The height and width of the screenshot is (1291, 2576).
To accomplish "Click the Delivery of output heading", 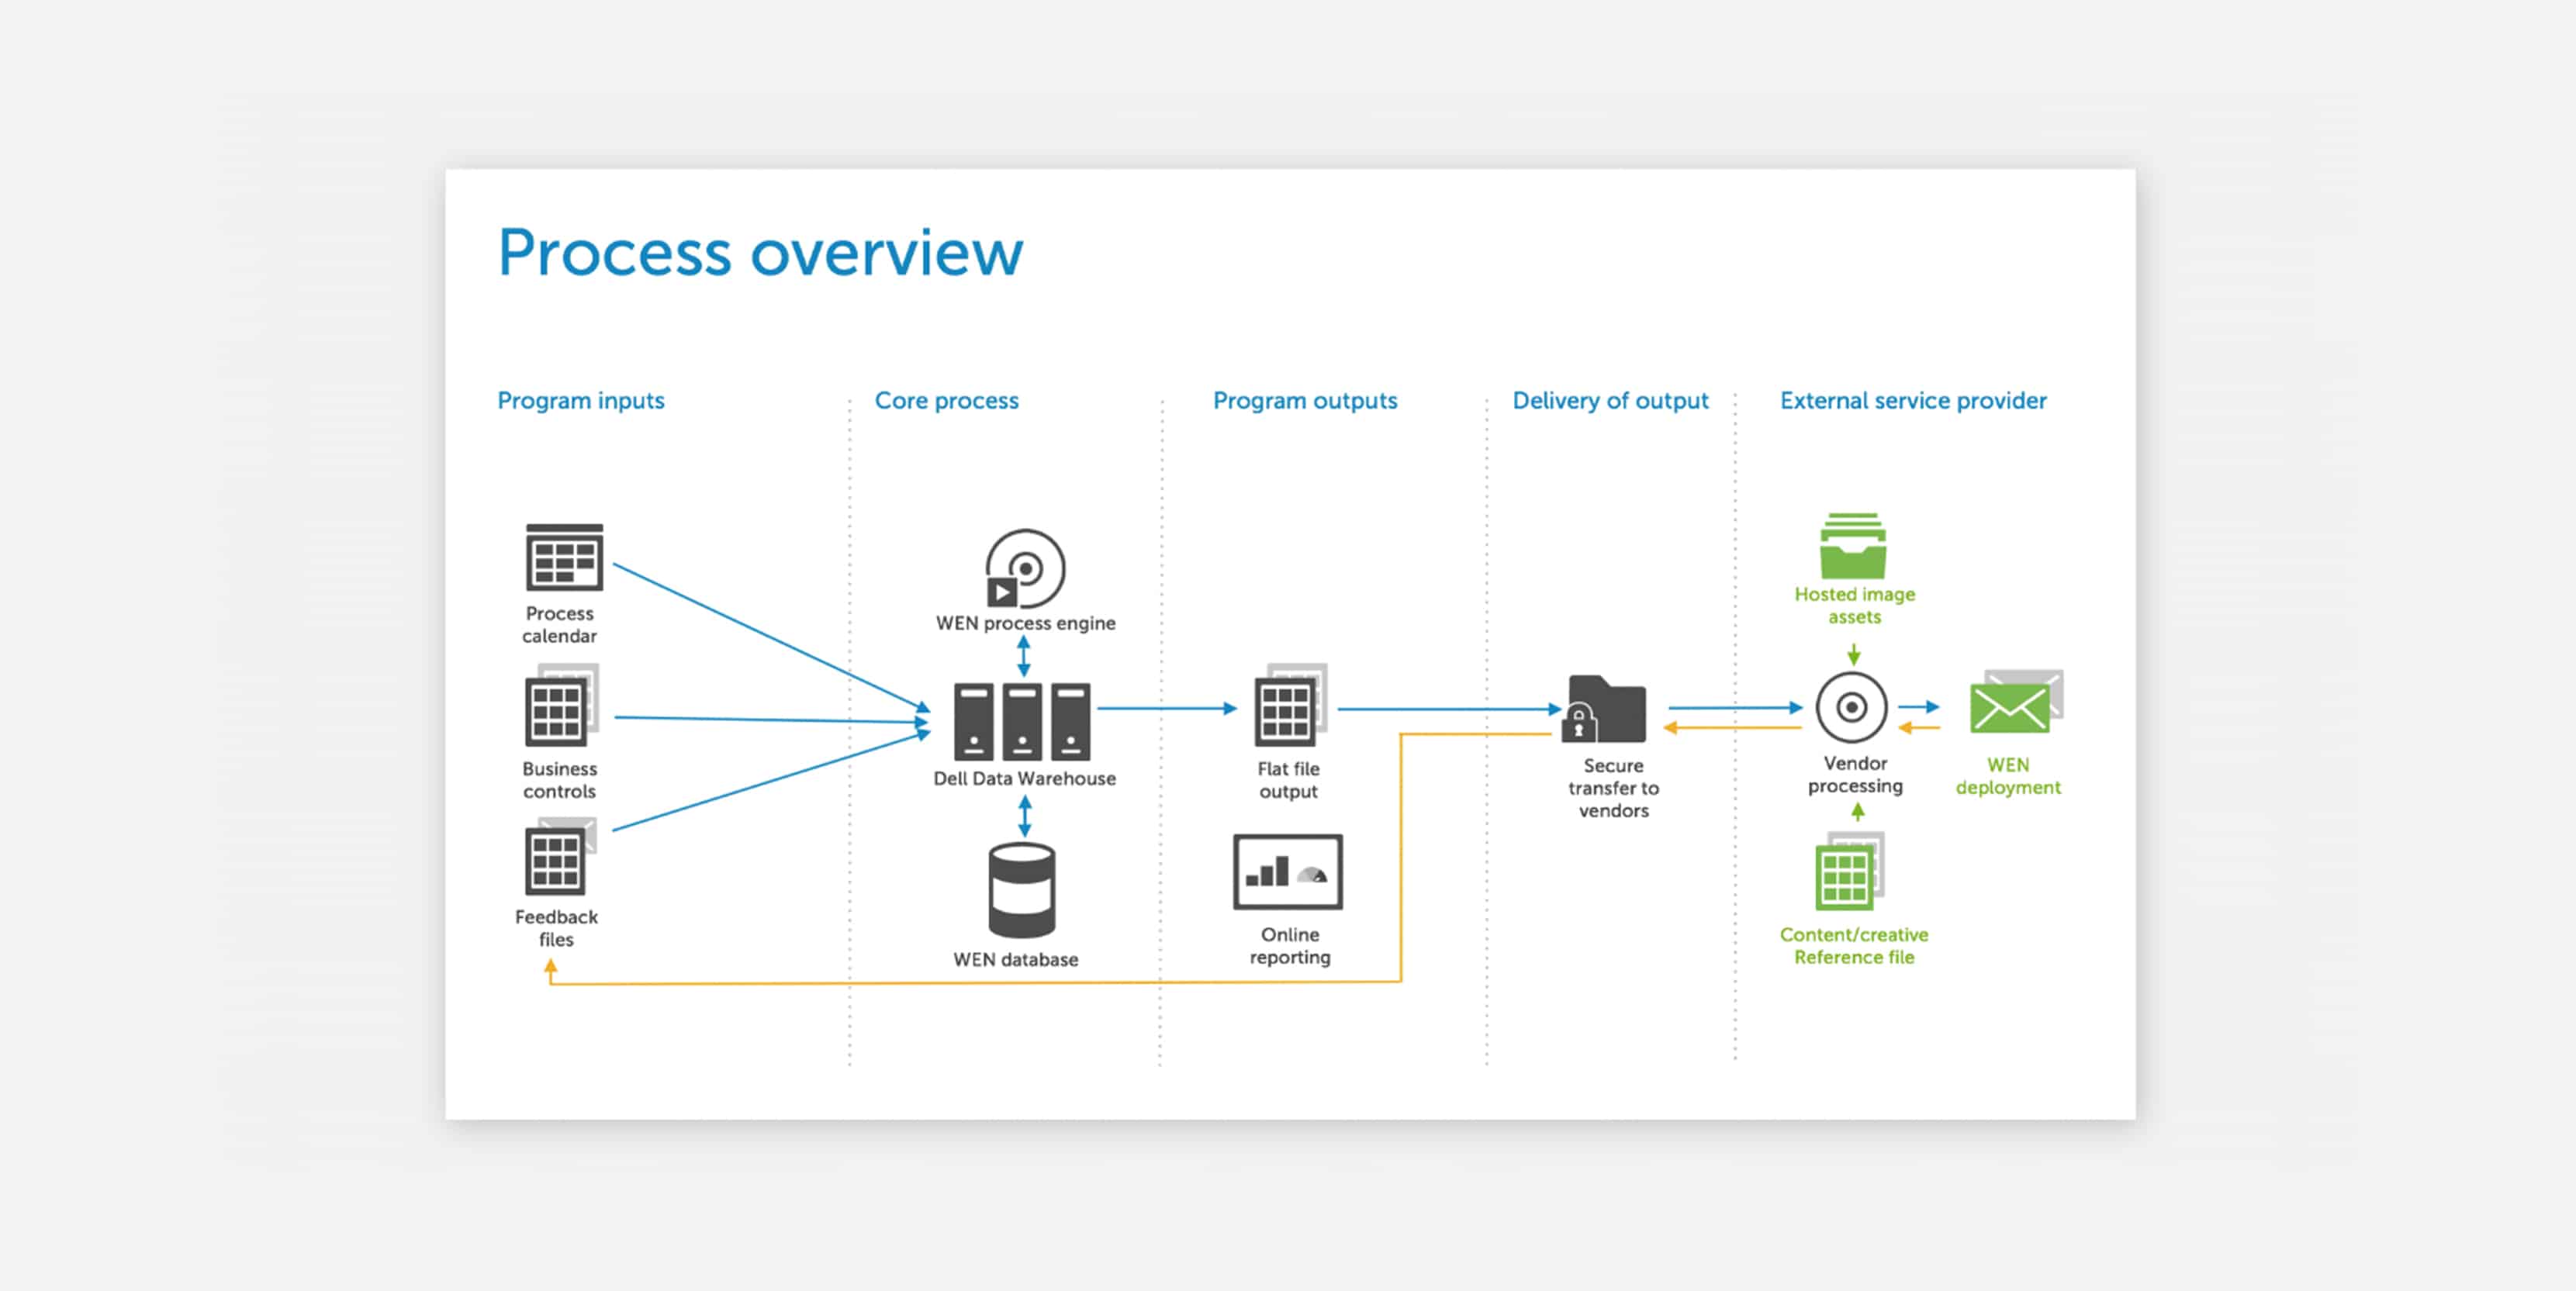I will (x=1610, y=400).
